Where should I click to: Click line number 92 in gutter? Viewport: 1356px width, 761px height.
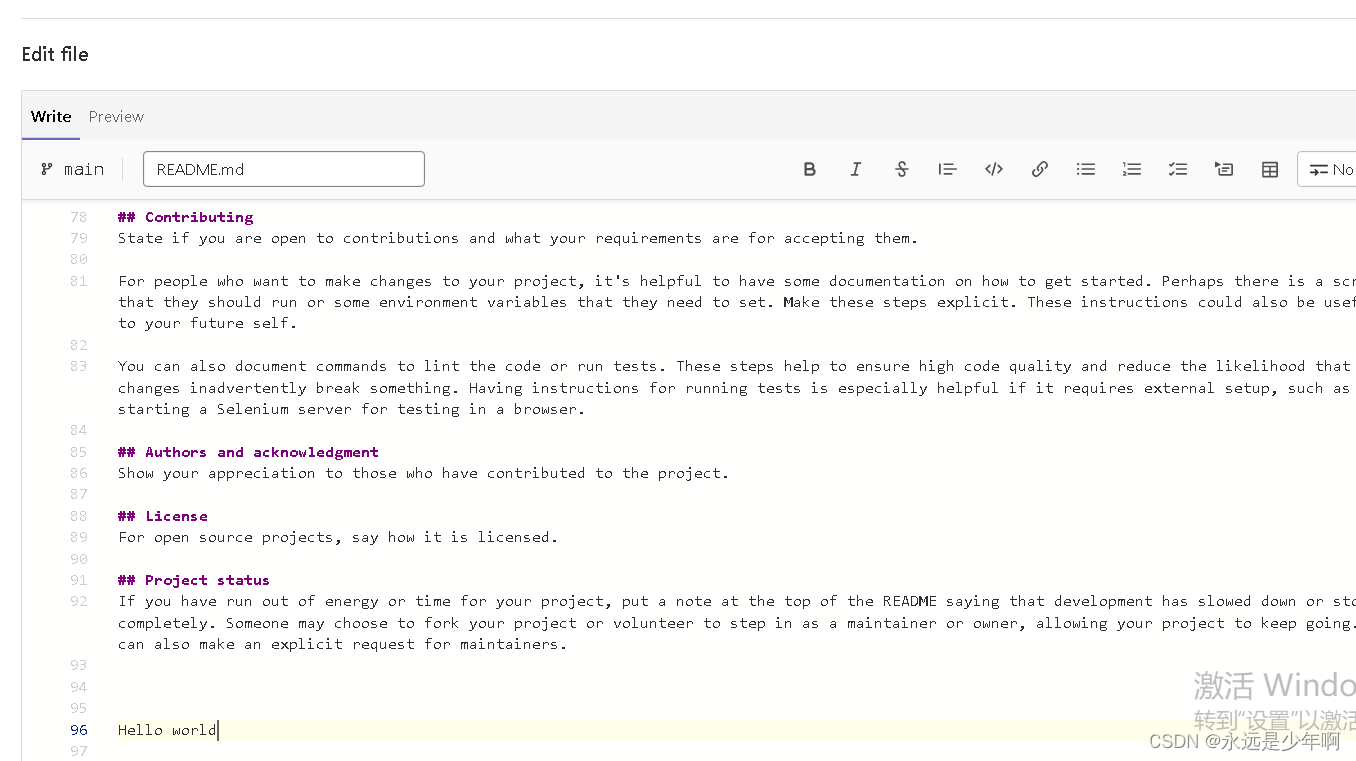79,601
